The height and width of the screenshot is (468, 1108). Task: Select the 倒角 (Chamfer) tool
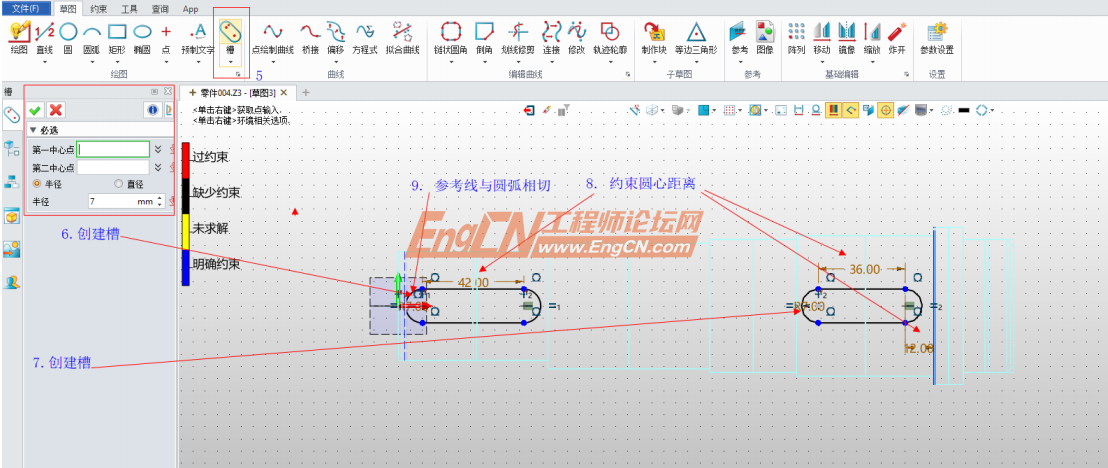(x=484, y=37)
